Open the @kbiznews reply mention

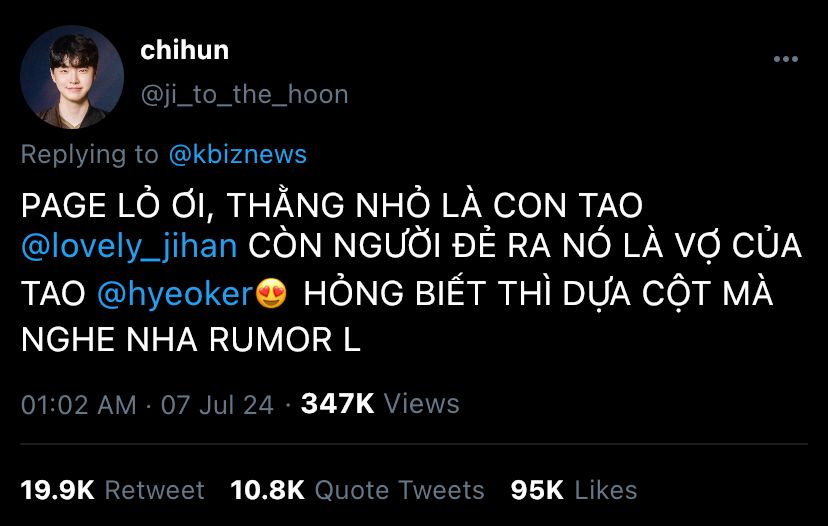point(238,154)
